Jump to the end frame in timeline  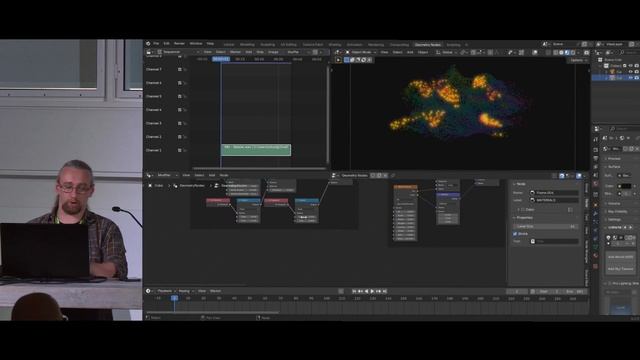point(384,291)
